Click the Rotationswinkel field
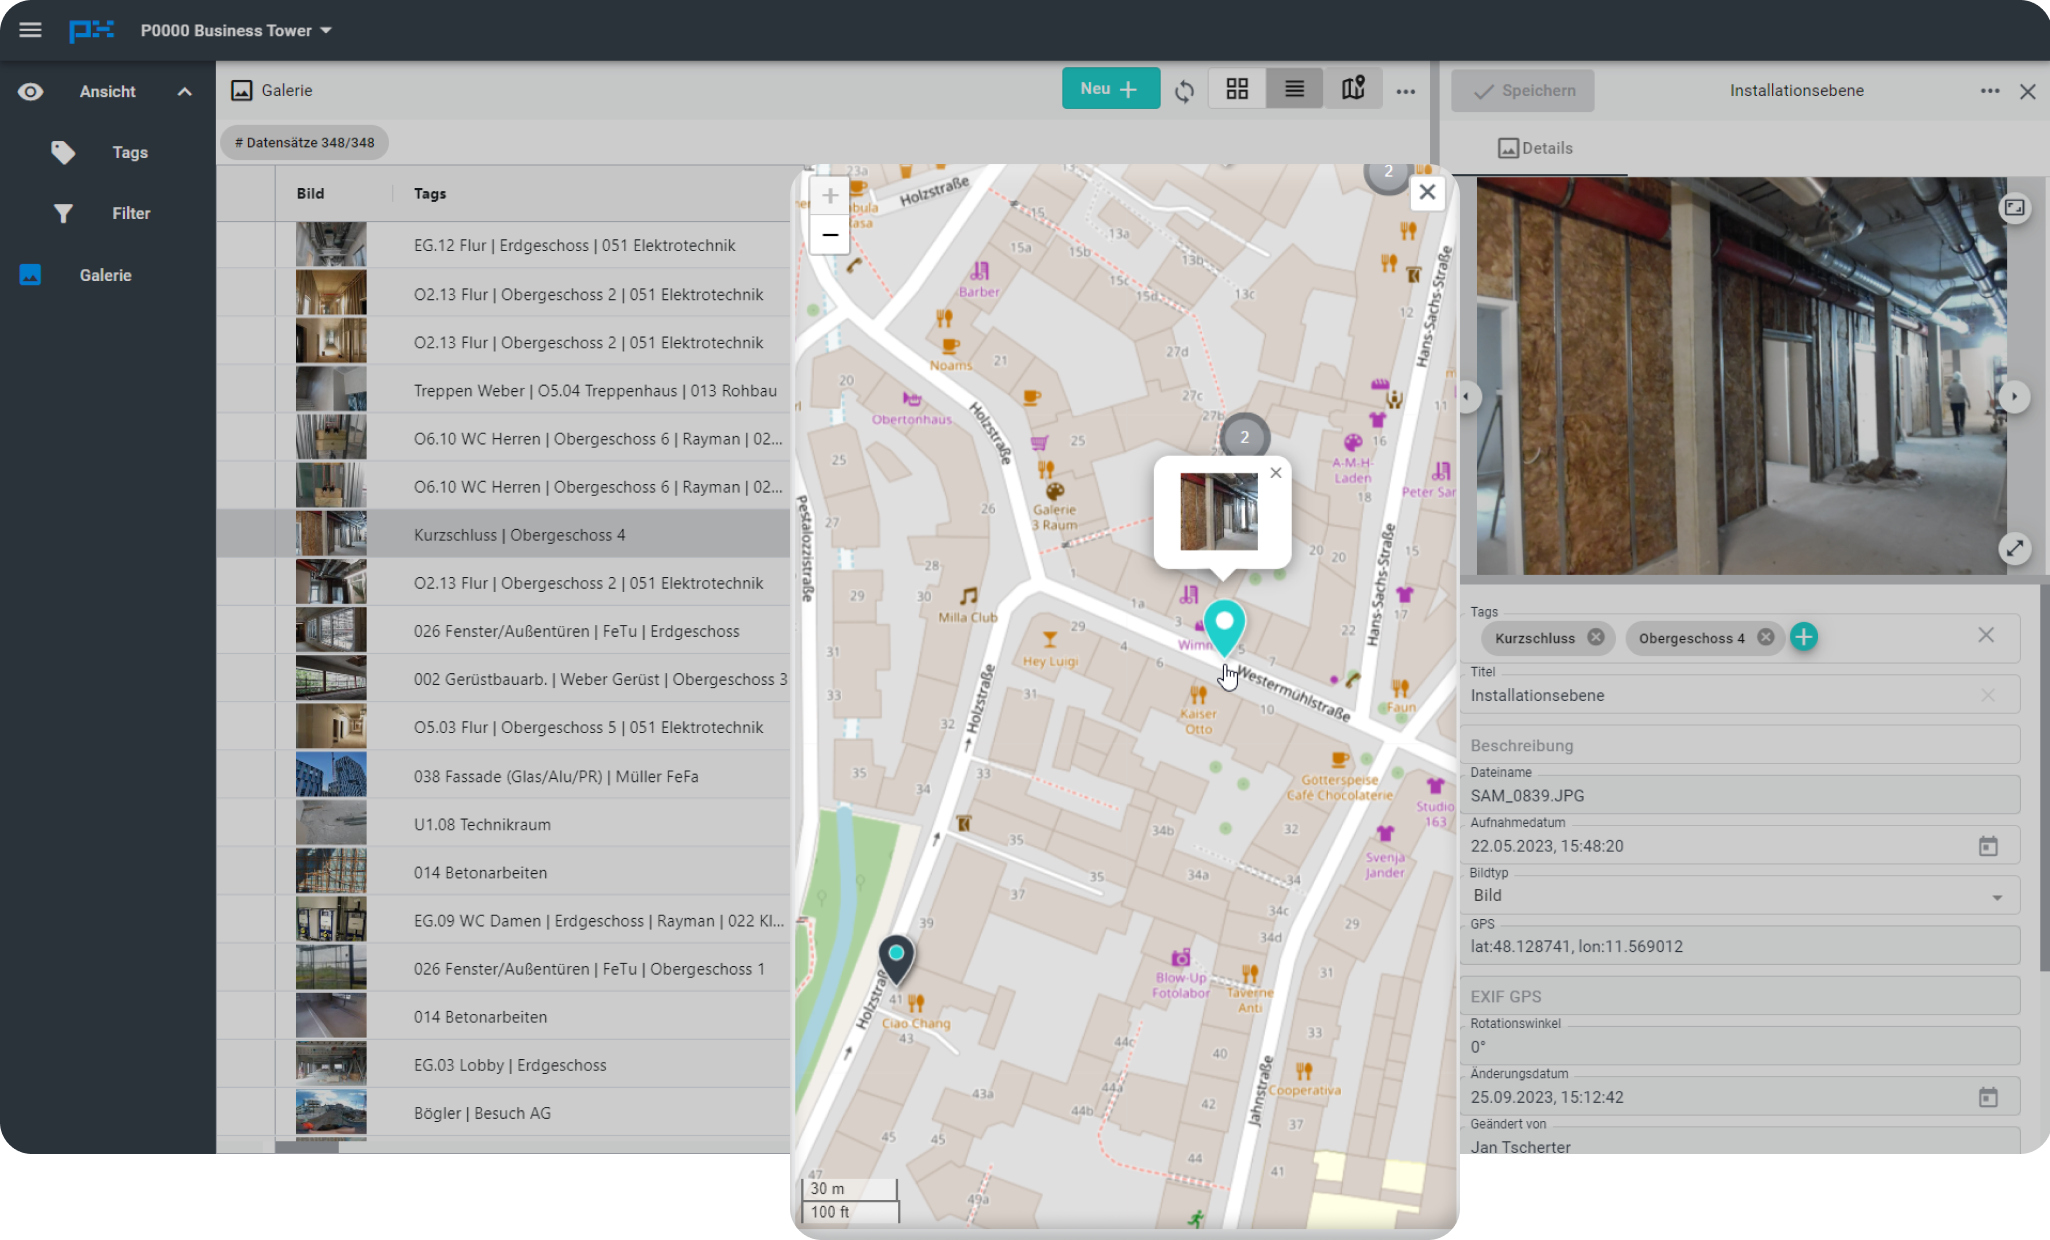 (1740, 1046)
